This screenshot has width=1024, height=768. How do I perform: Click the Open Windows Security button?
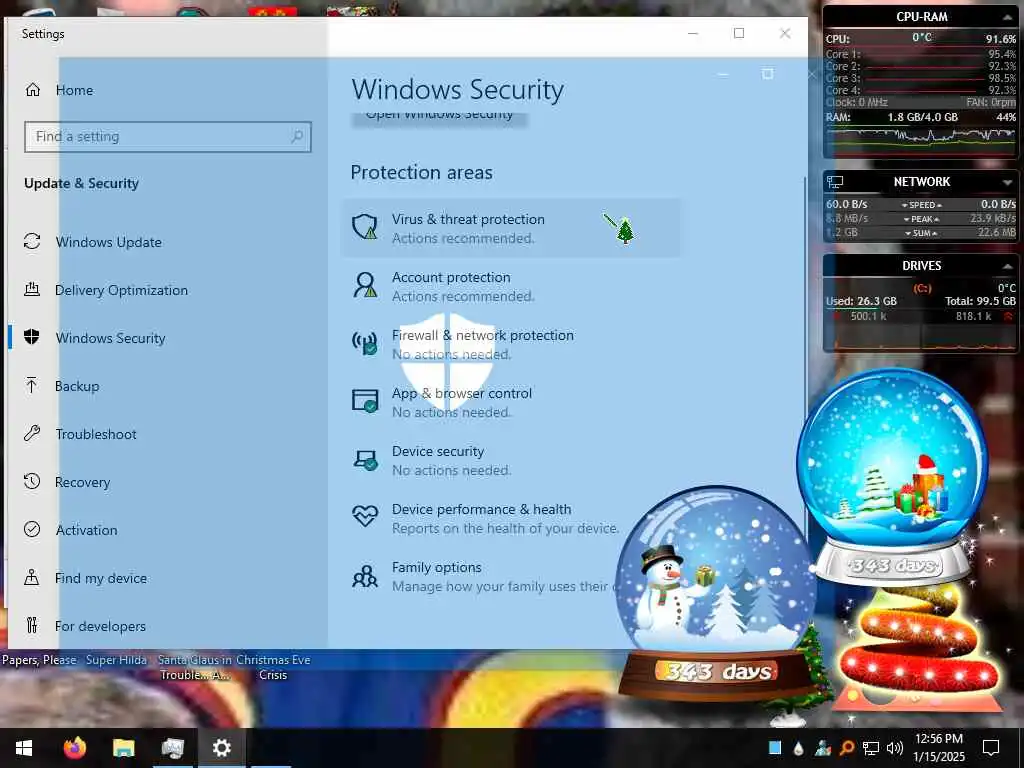coord(440,118)
